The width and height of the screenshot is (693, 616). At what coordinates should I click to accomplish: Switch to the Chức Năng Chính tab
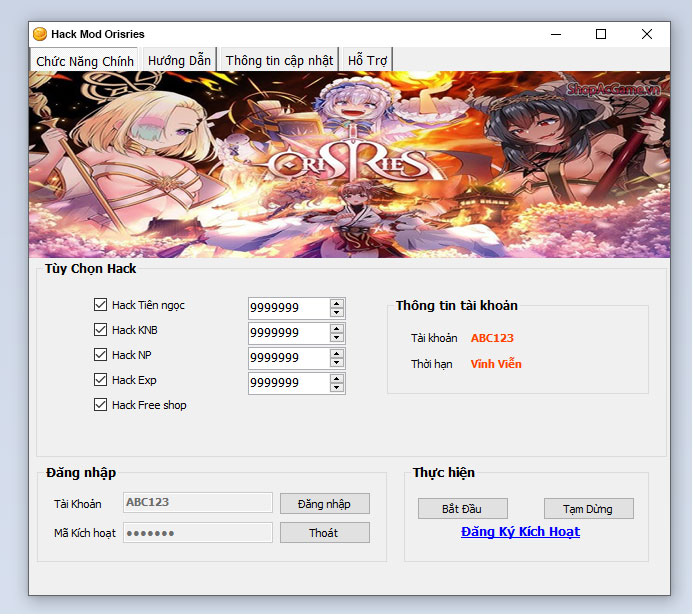click(x=84, y=61)
